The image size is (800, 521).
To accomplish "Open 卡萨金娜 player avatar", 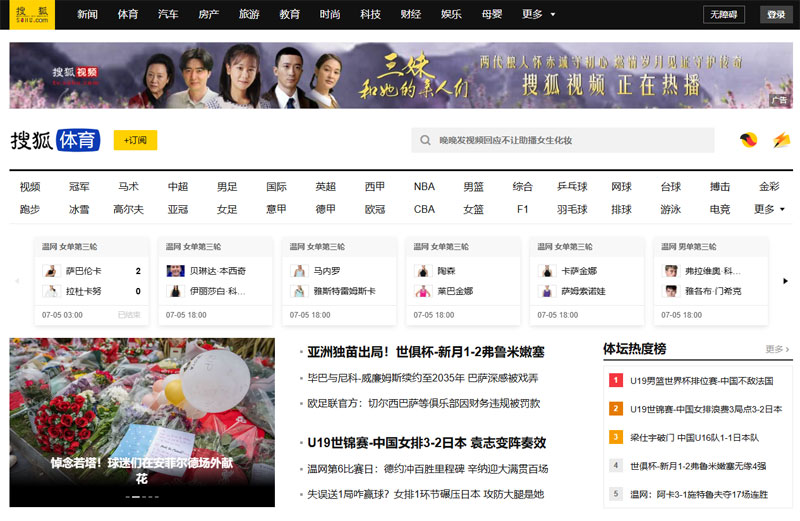I will [x=547, y=271].
